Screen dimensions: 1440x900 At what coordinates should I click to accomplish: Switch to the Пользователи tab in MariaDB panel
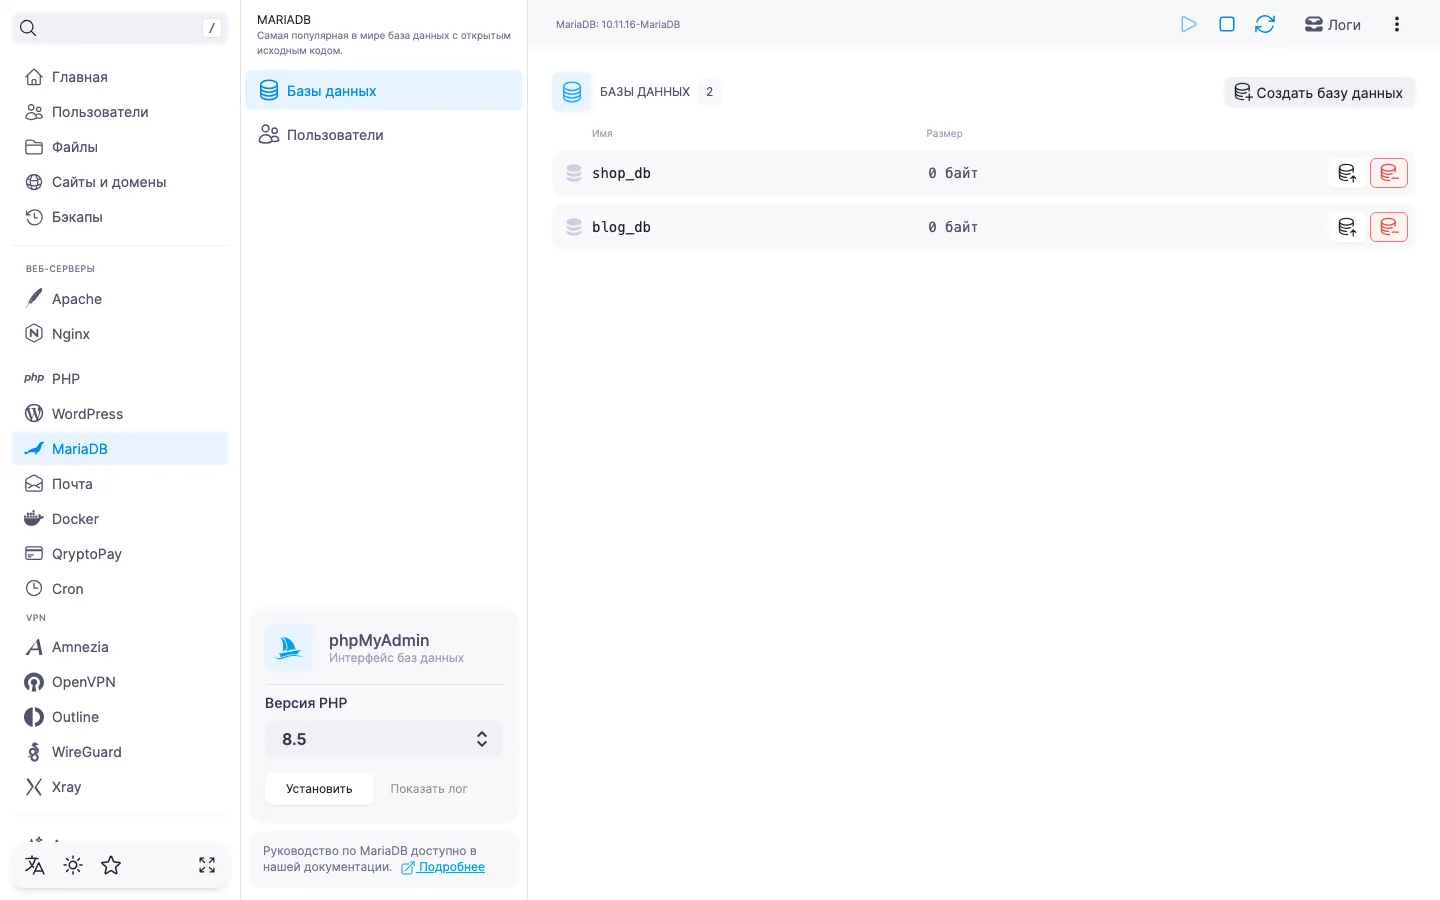tap(384, 134)
